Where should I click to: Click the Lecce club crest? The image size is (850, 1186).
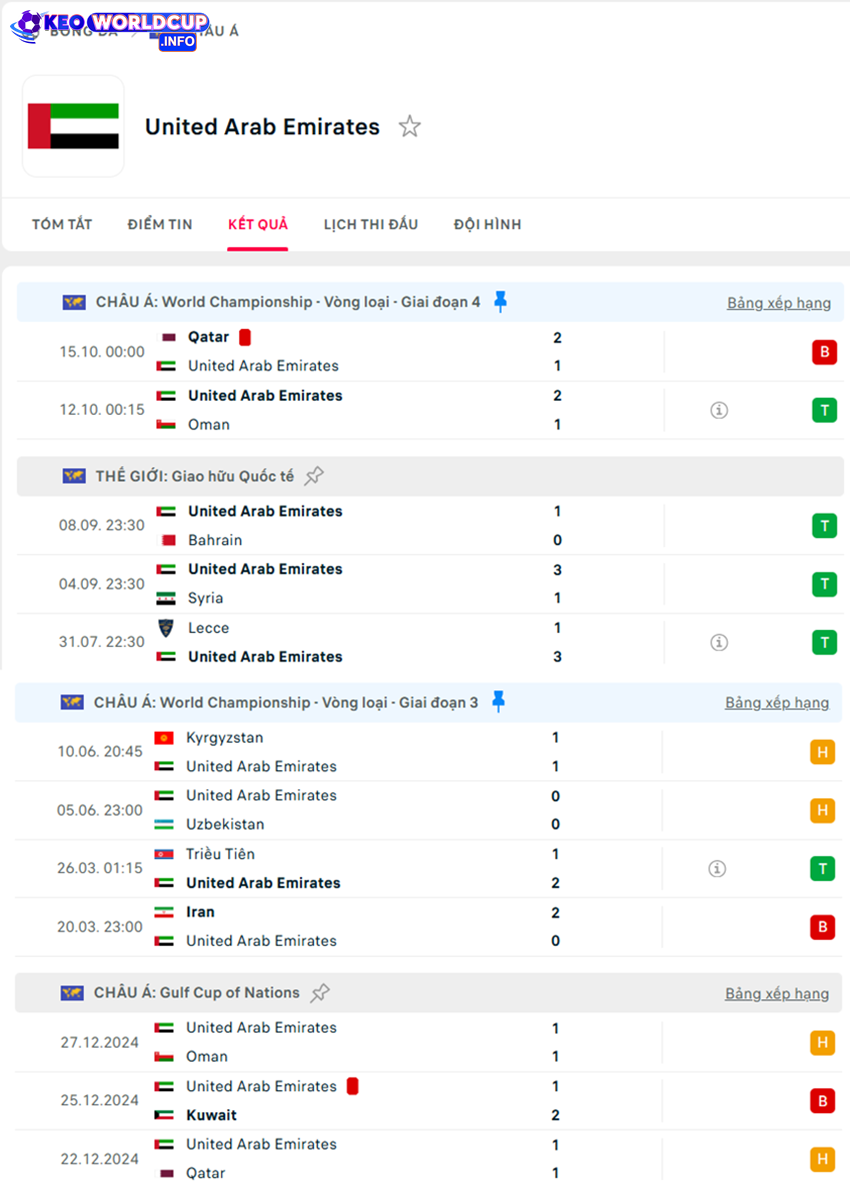(x=166, y=628)
